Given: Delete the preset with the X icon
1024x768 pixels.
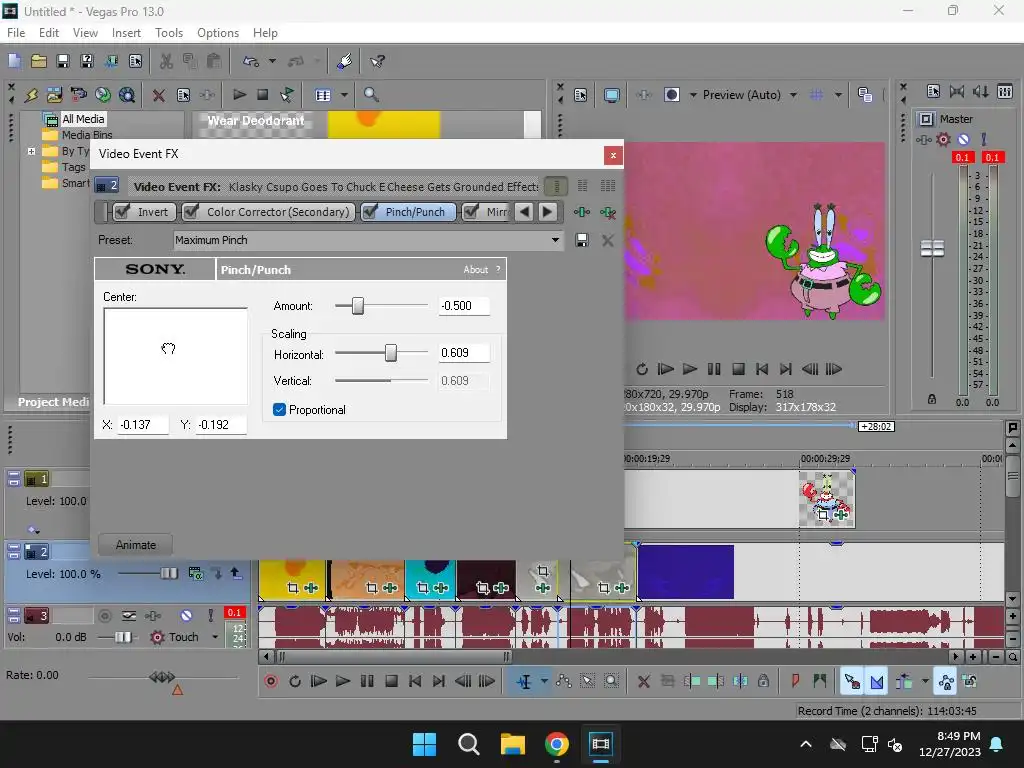Looking at the screenshot, I should click(607, 240).
